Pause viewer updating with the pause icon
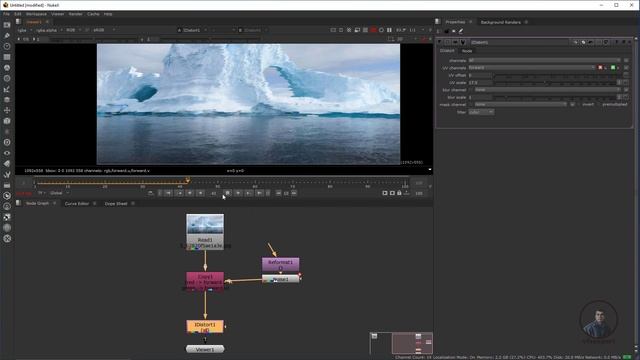Image resolution: width=640 pixels, height=360 pixels. (389, 30)
